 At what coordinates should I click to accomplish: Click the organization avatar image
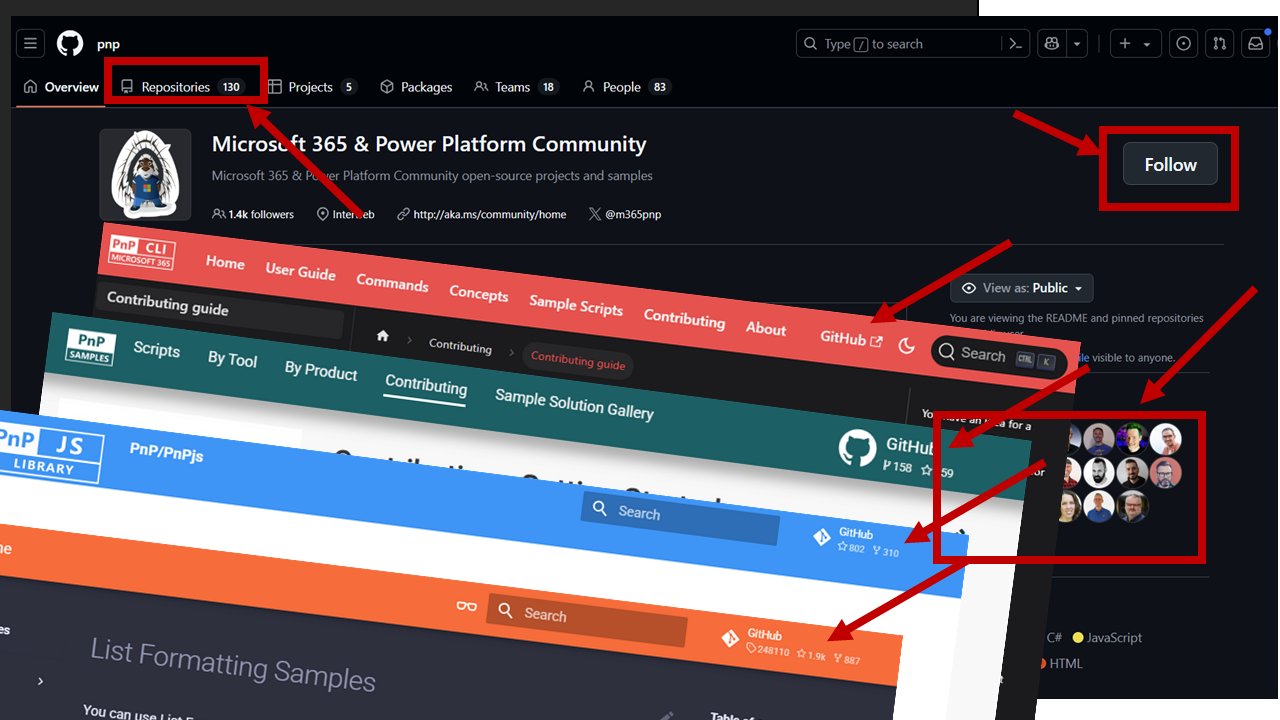[145, 174]
